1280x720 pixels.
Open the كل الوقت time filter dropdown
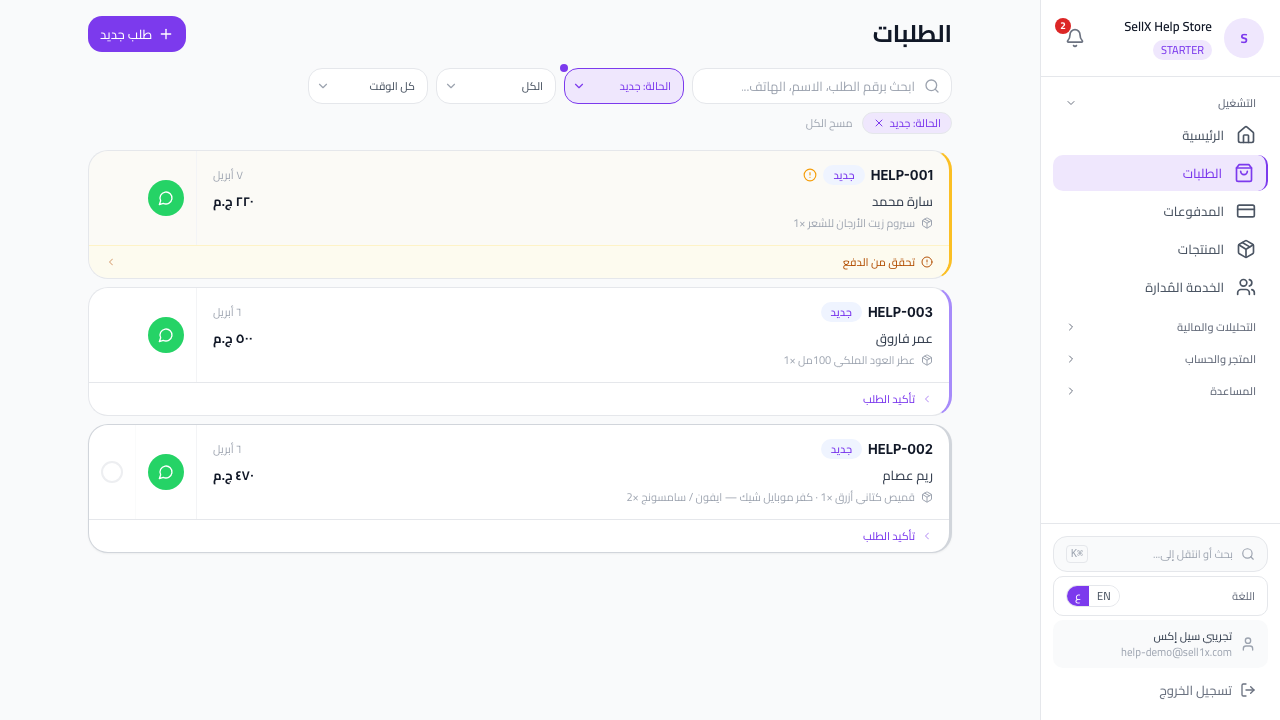pos(368,86)
